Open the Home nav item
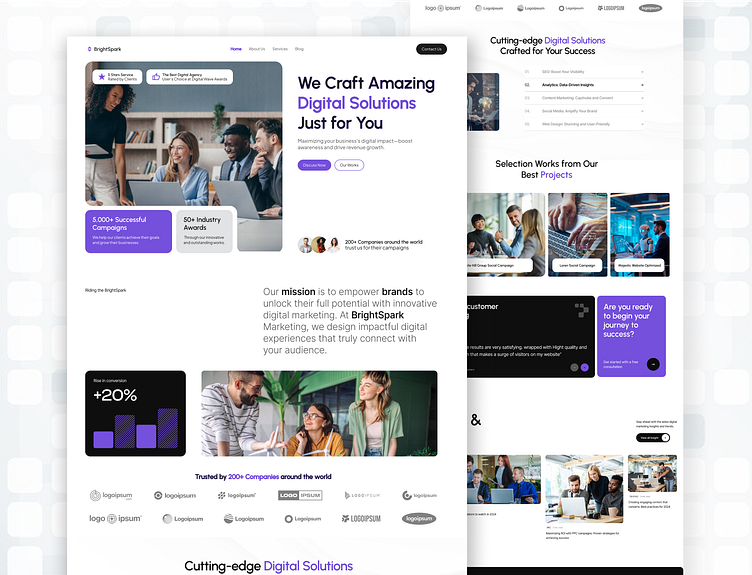This screenshot has width=752, height=575. click(x=236, y=49)
